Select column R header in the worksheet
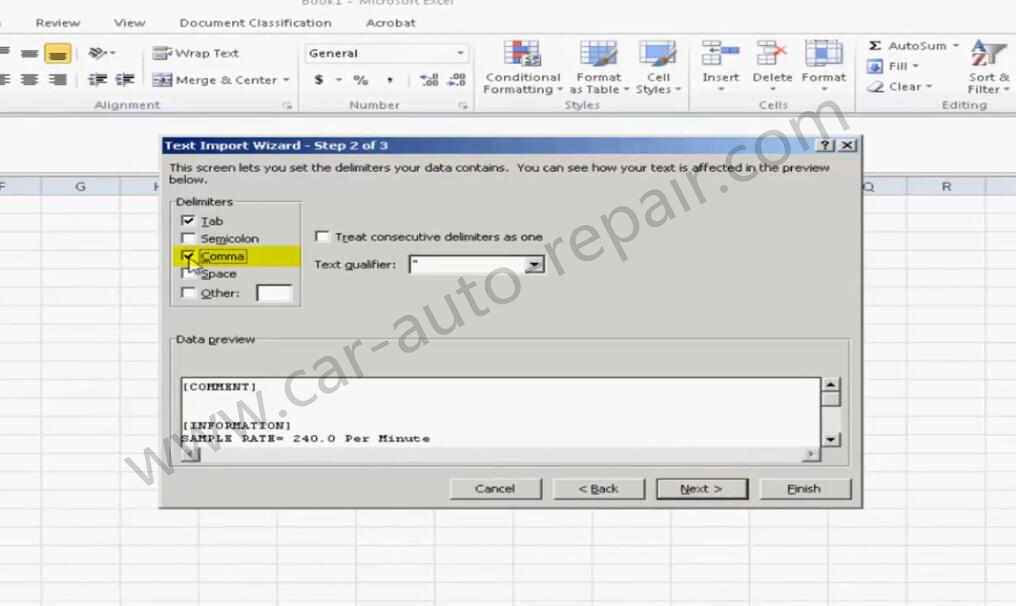 click(946, 187)
